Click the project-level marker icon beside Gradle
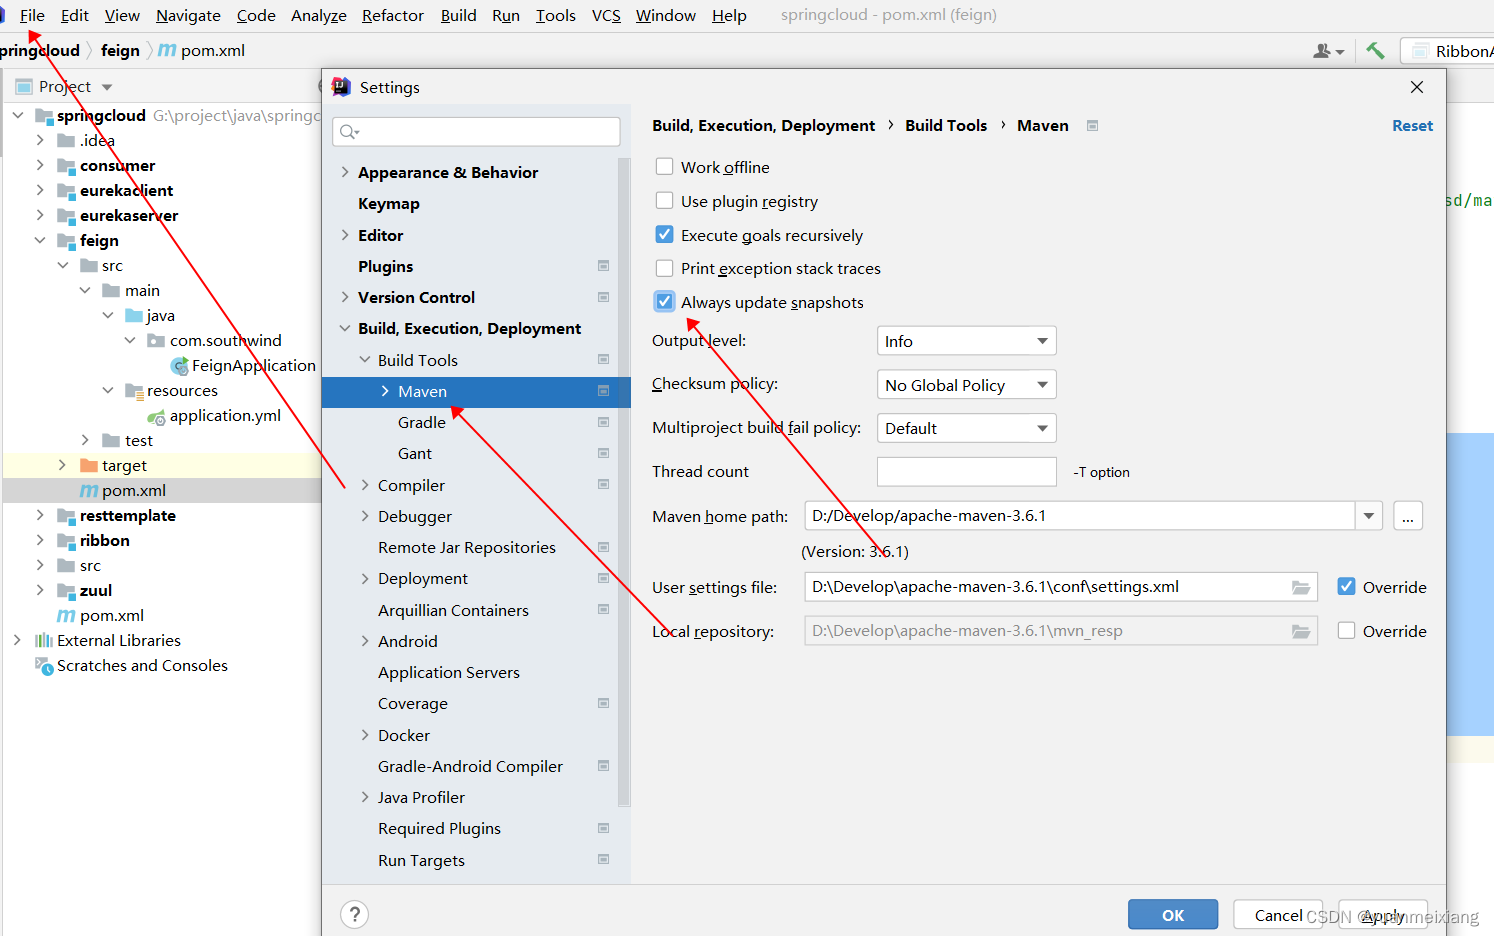Image resolution: width=1494 pixels, height=936 pixels. pos(603,422)
